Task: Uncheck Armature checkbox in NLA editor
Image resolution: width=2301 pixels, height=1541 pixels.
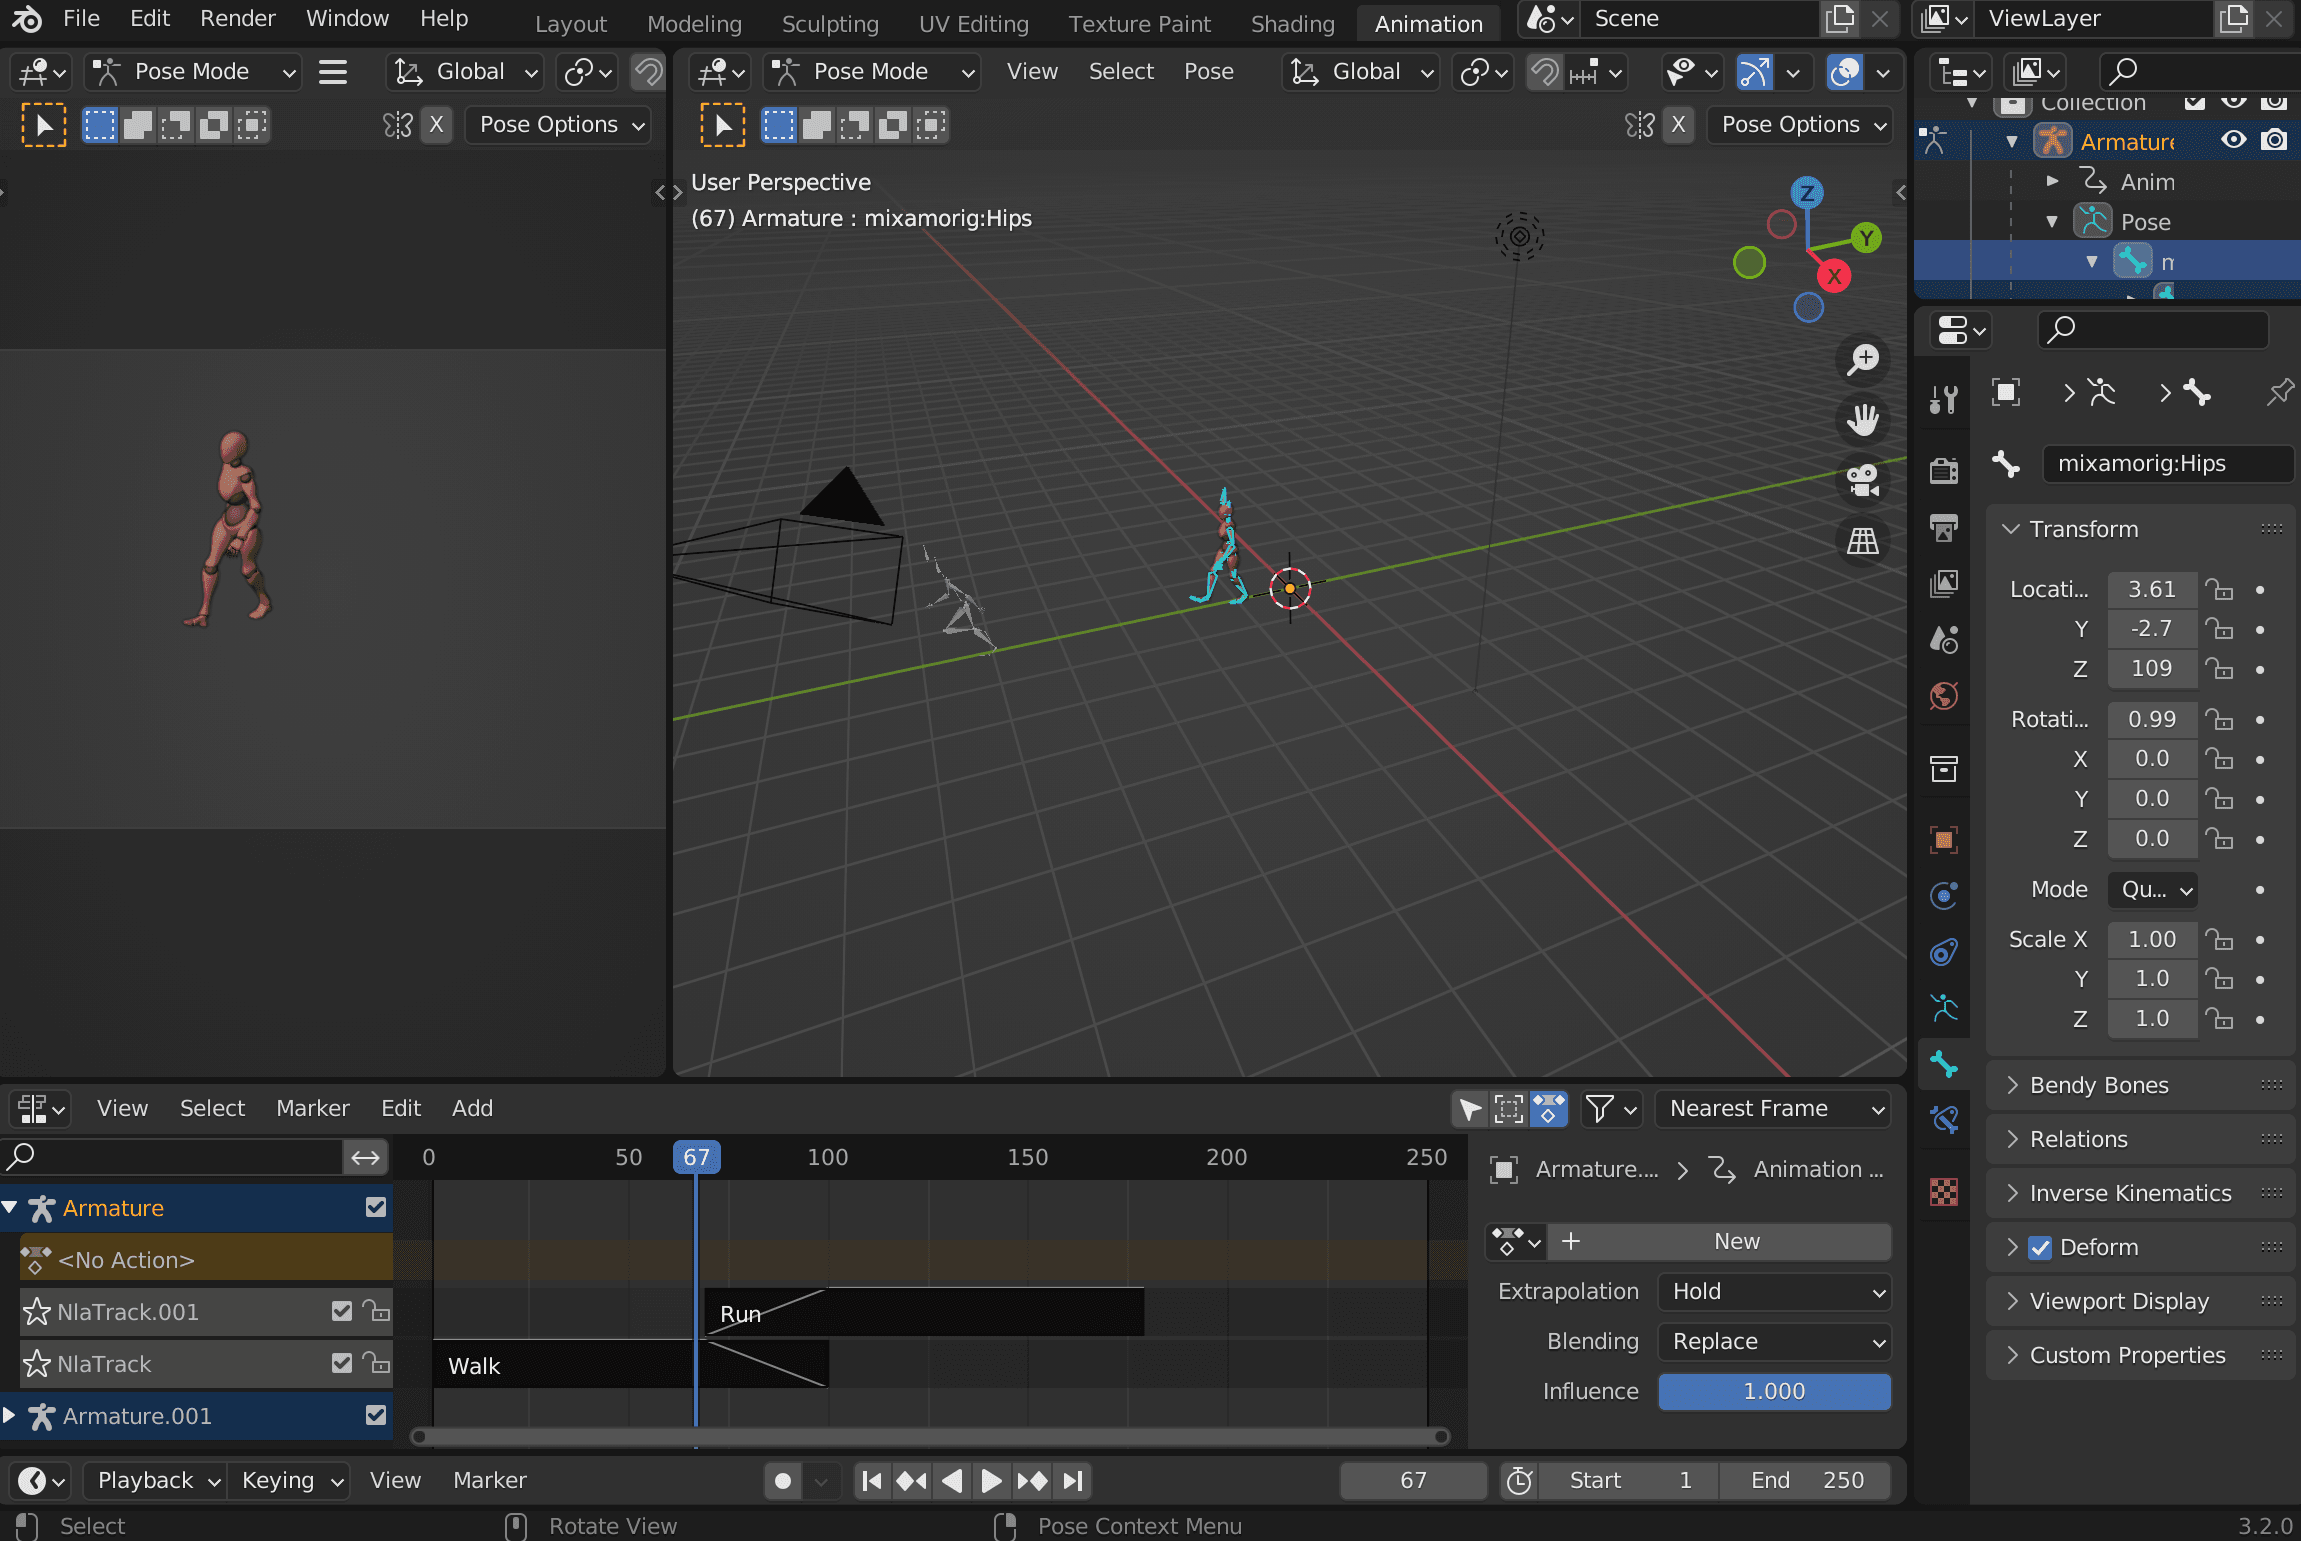Action: tap(376, 1207)
